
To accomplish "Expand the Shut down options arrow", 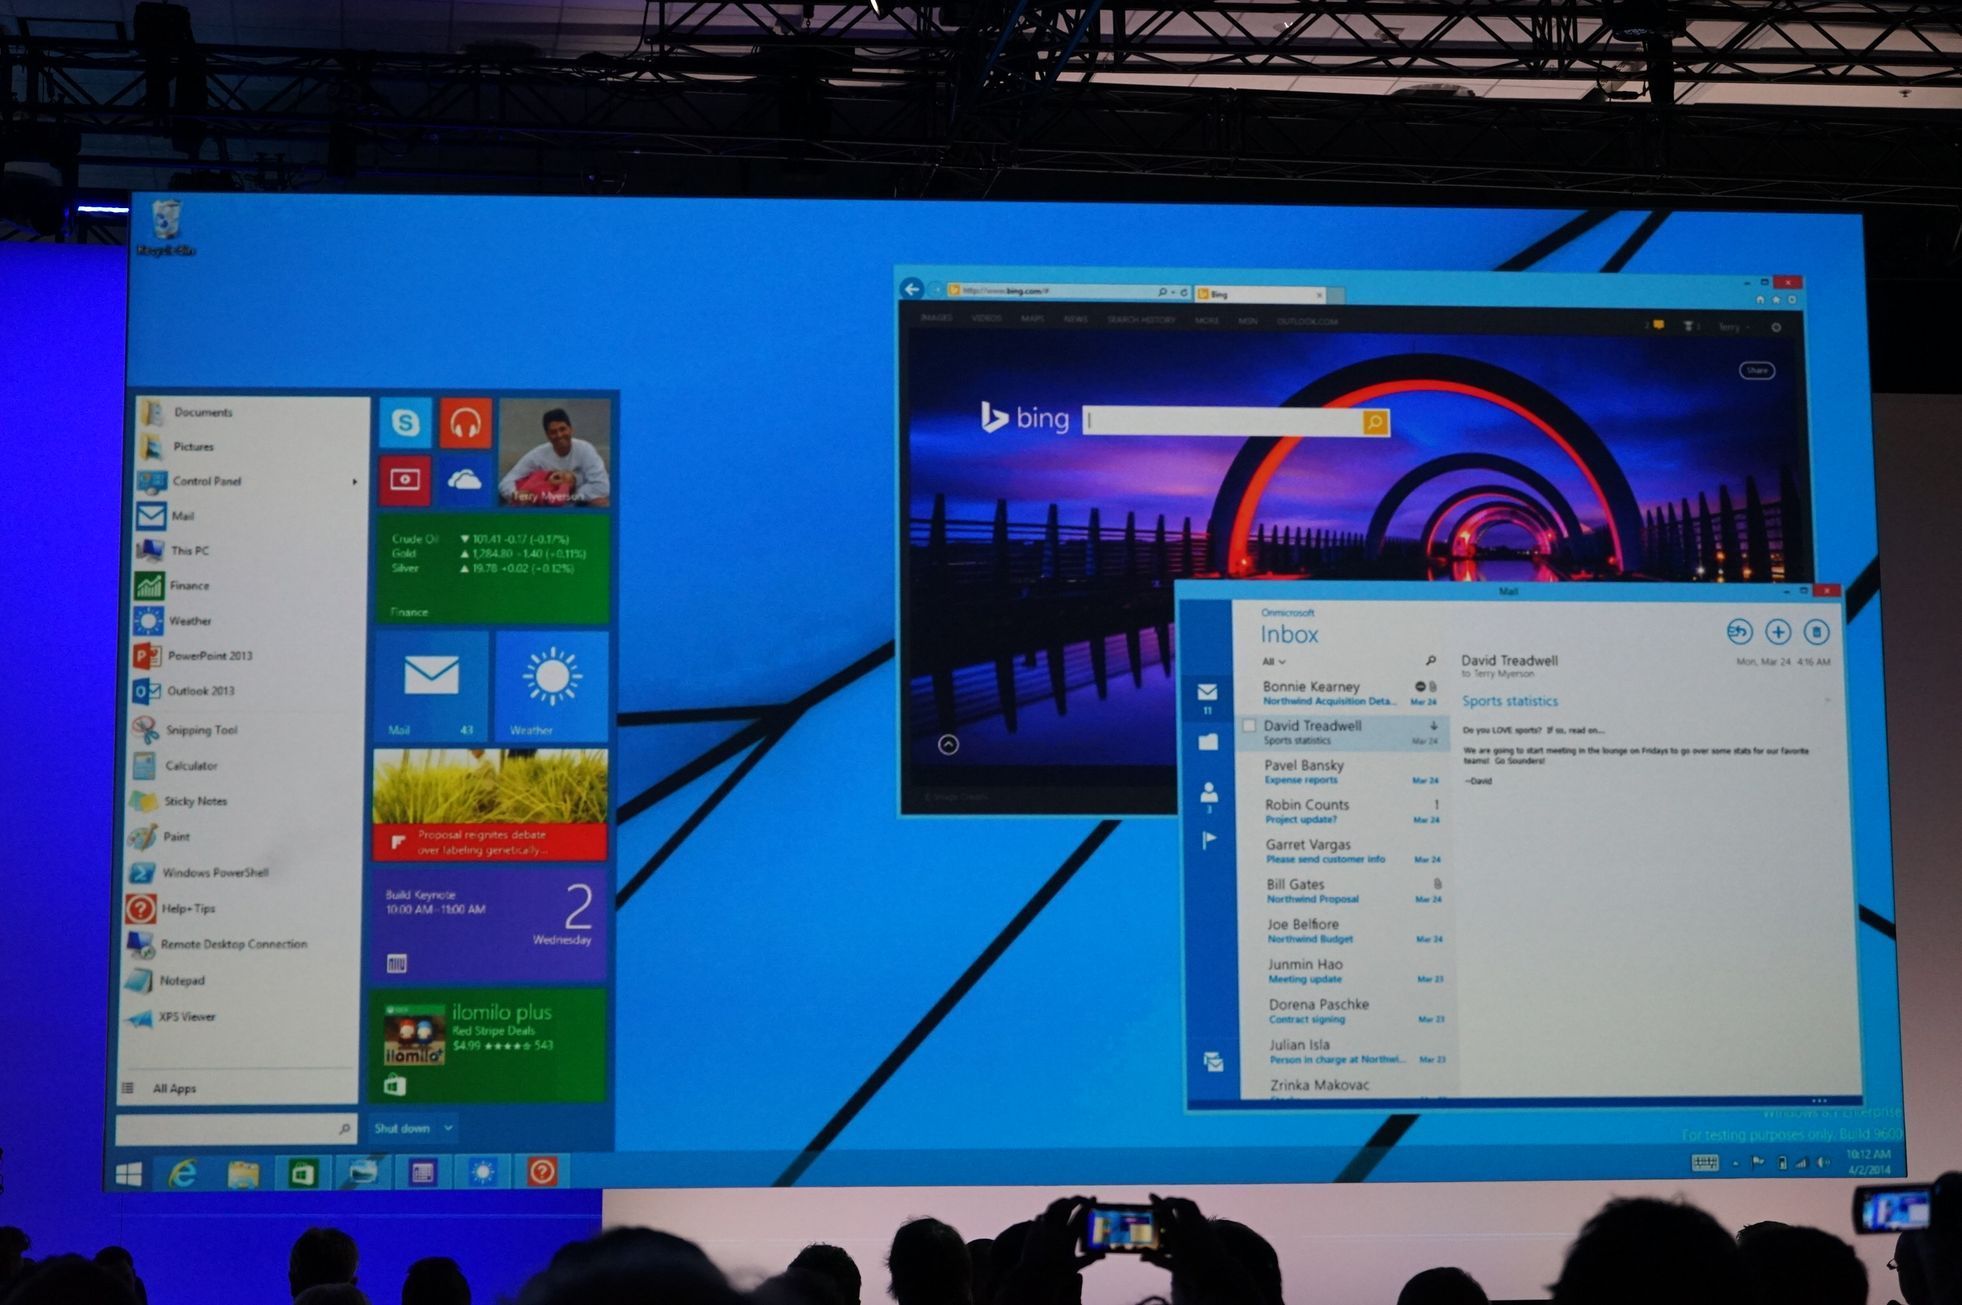I will coord(448,1128).
